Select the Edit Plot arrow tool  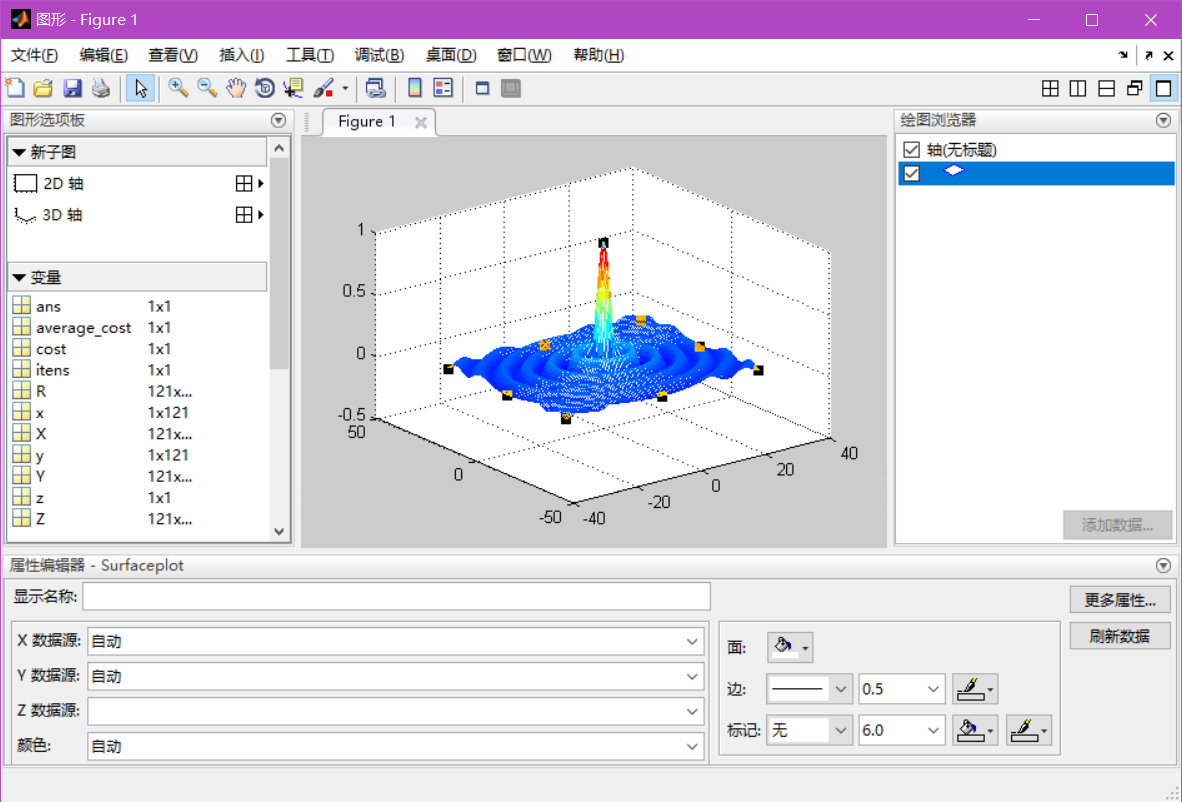[x=140, y=88]
